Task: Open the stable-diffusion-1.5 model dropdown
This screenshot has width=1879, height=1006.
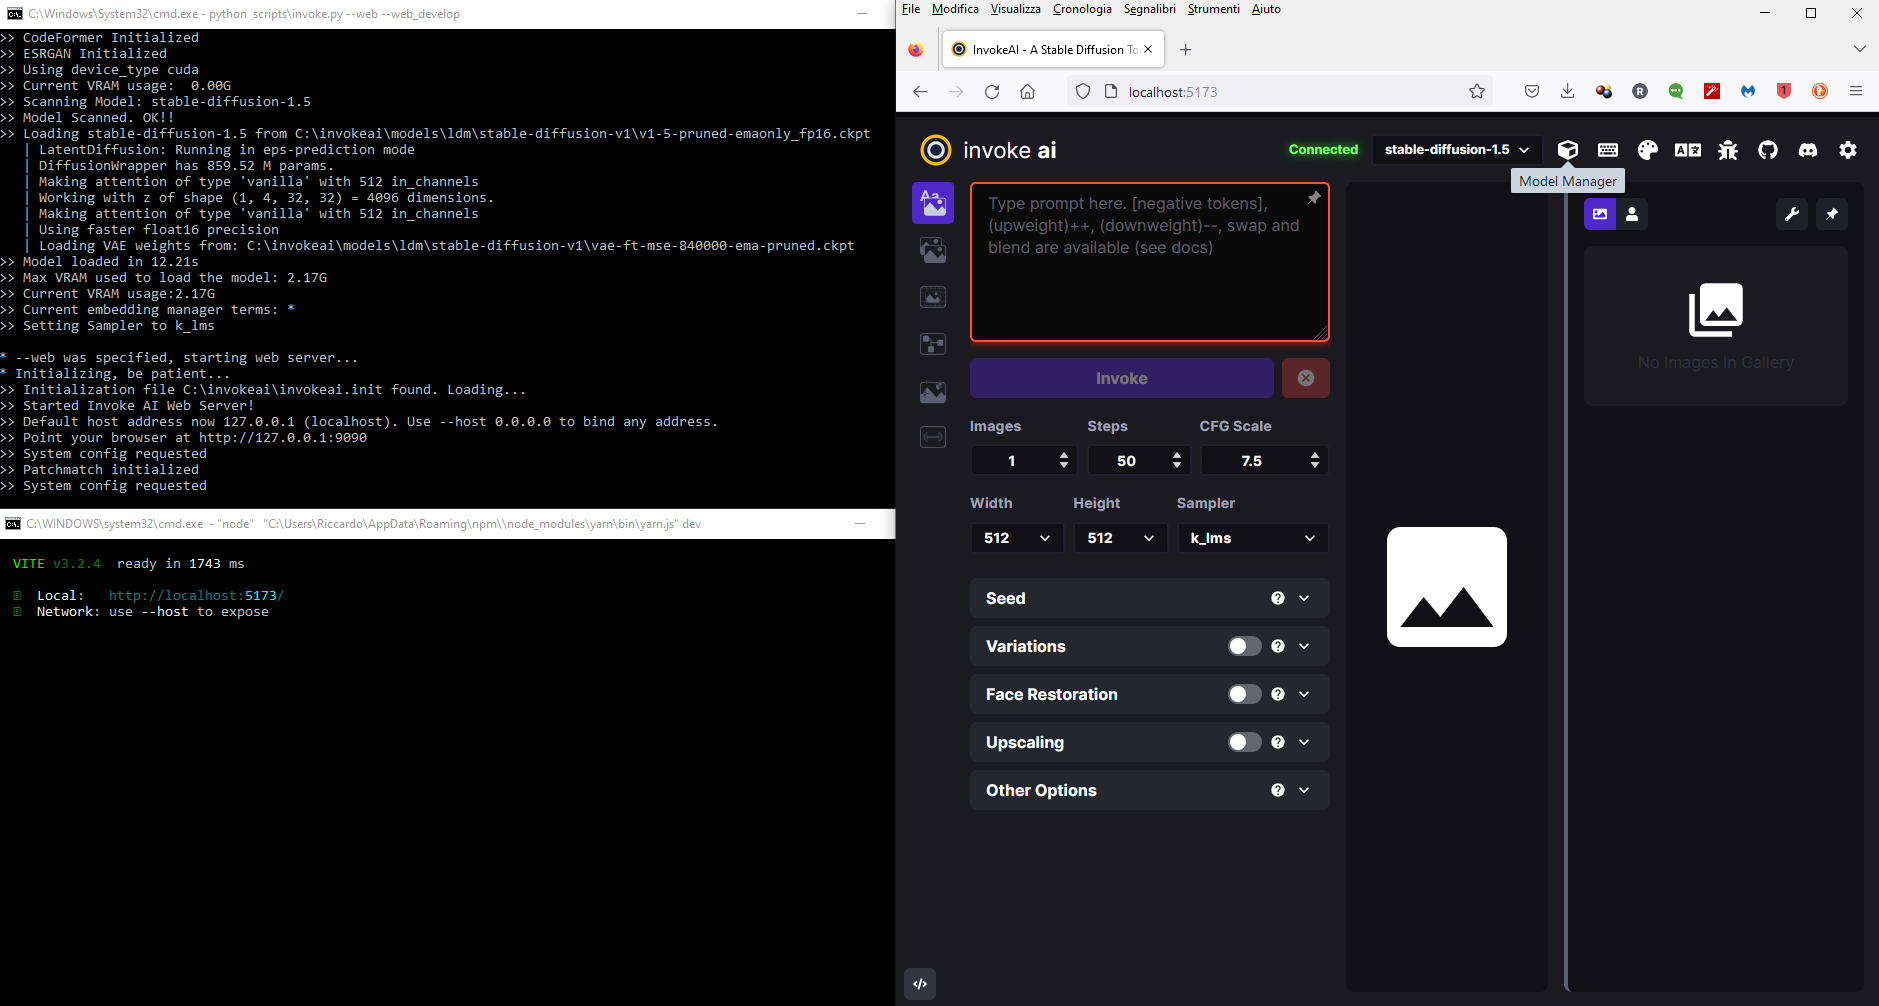Action: point(1457,150)
